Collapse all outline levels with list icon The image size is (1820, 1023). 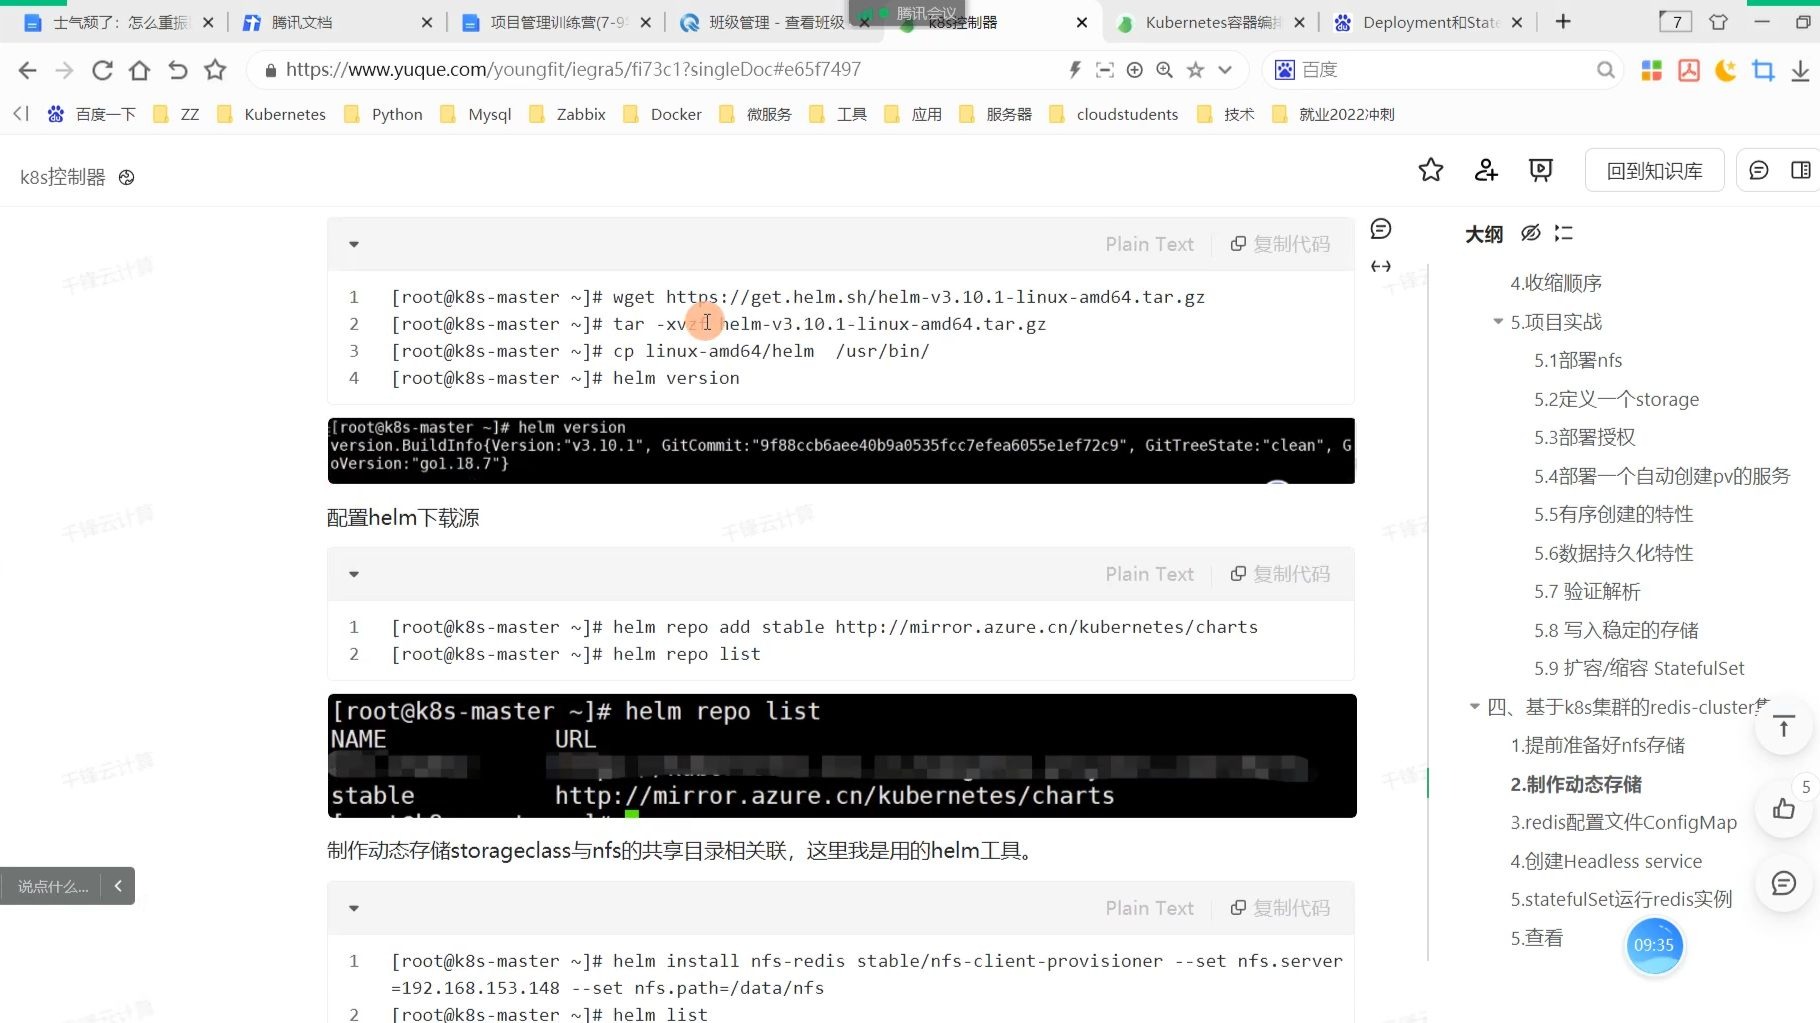click(1564, 233)
